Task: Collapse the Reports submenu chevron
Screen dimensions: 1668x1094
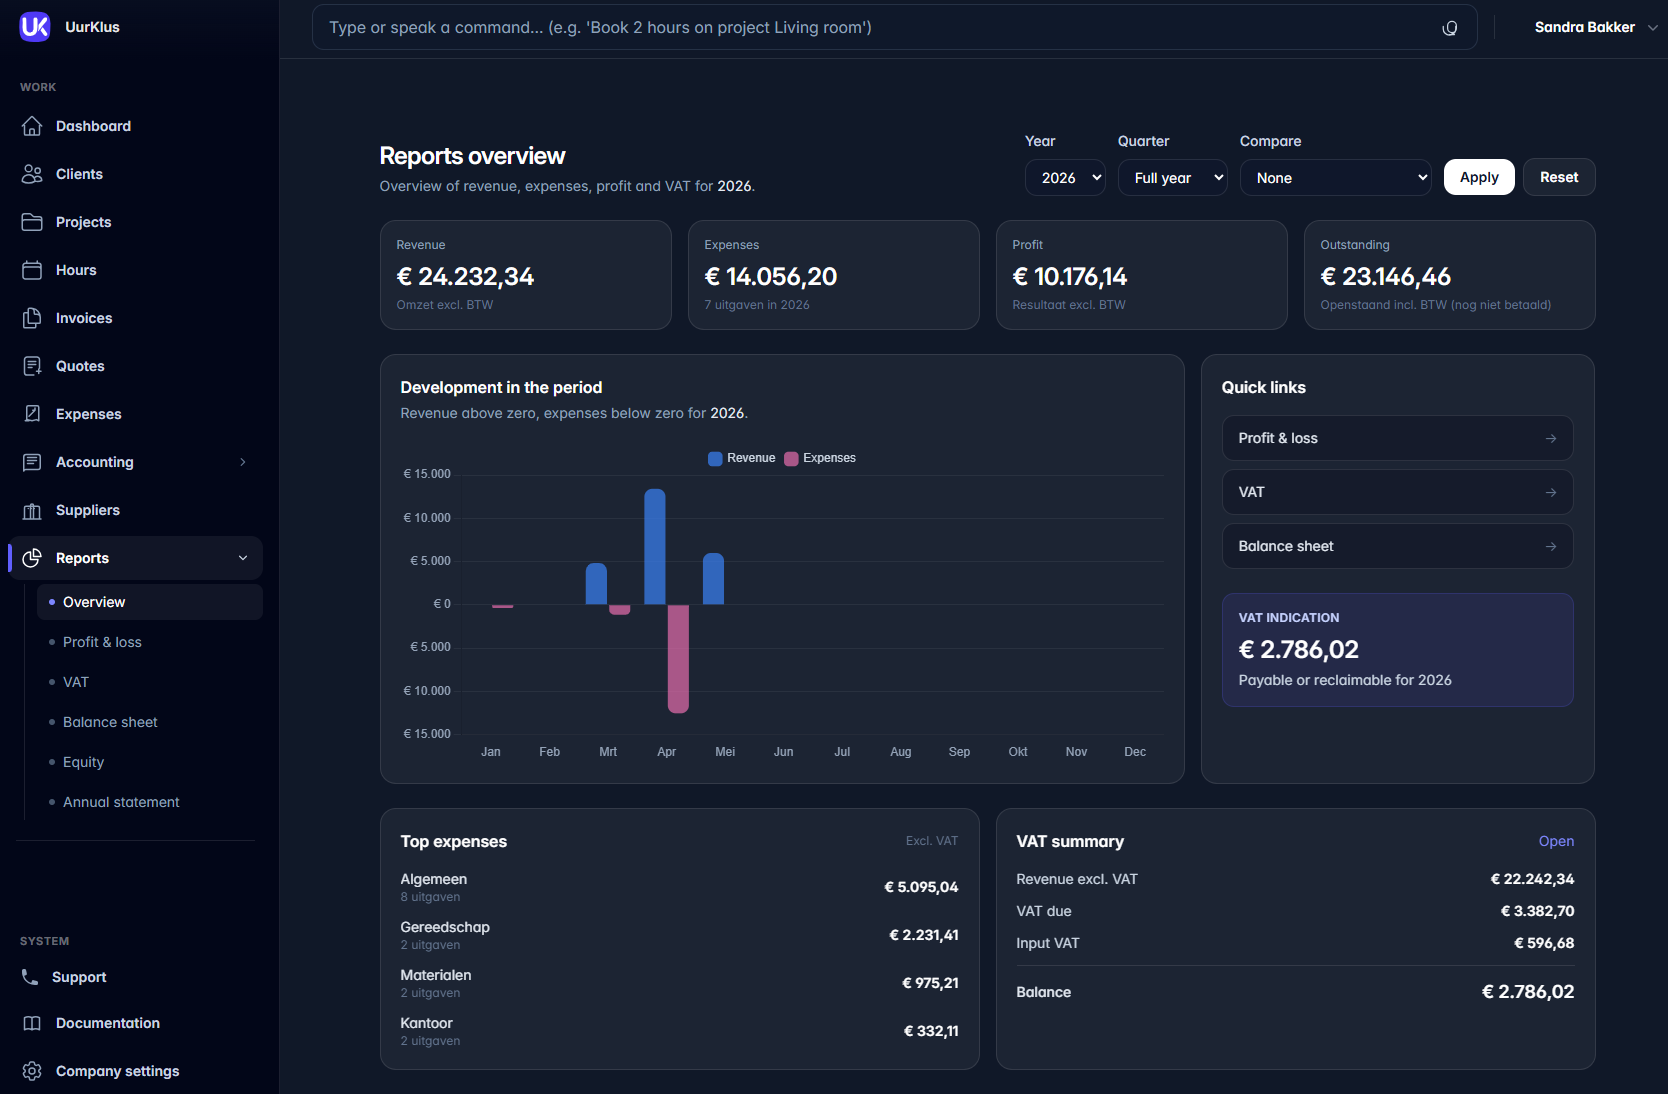Action: point(243,558)
